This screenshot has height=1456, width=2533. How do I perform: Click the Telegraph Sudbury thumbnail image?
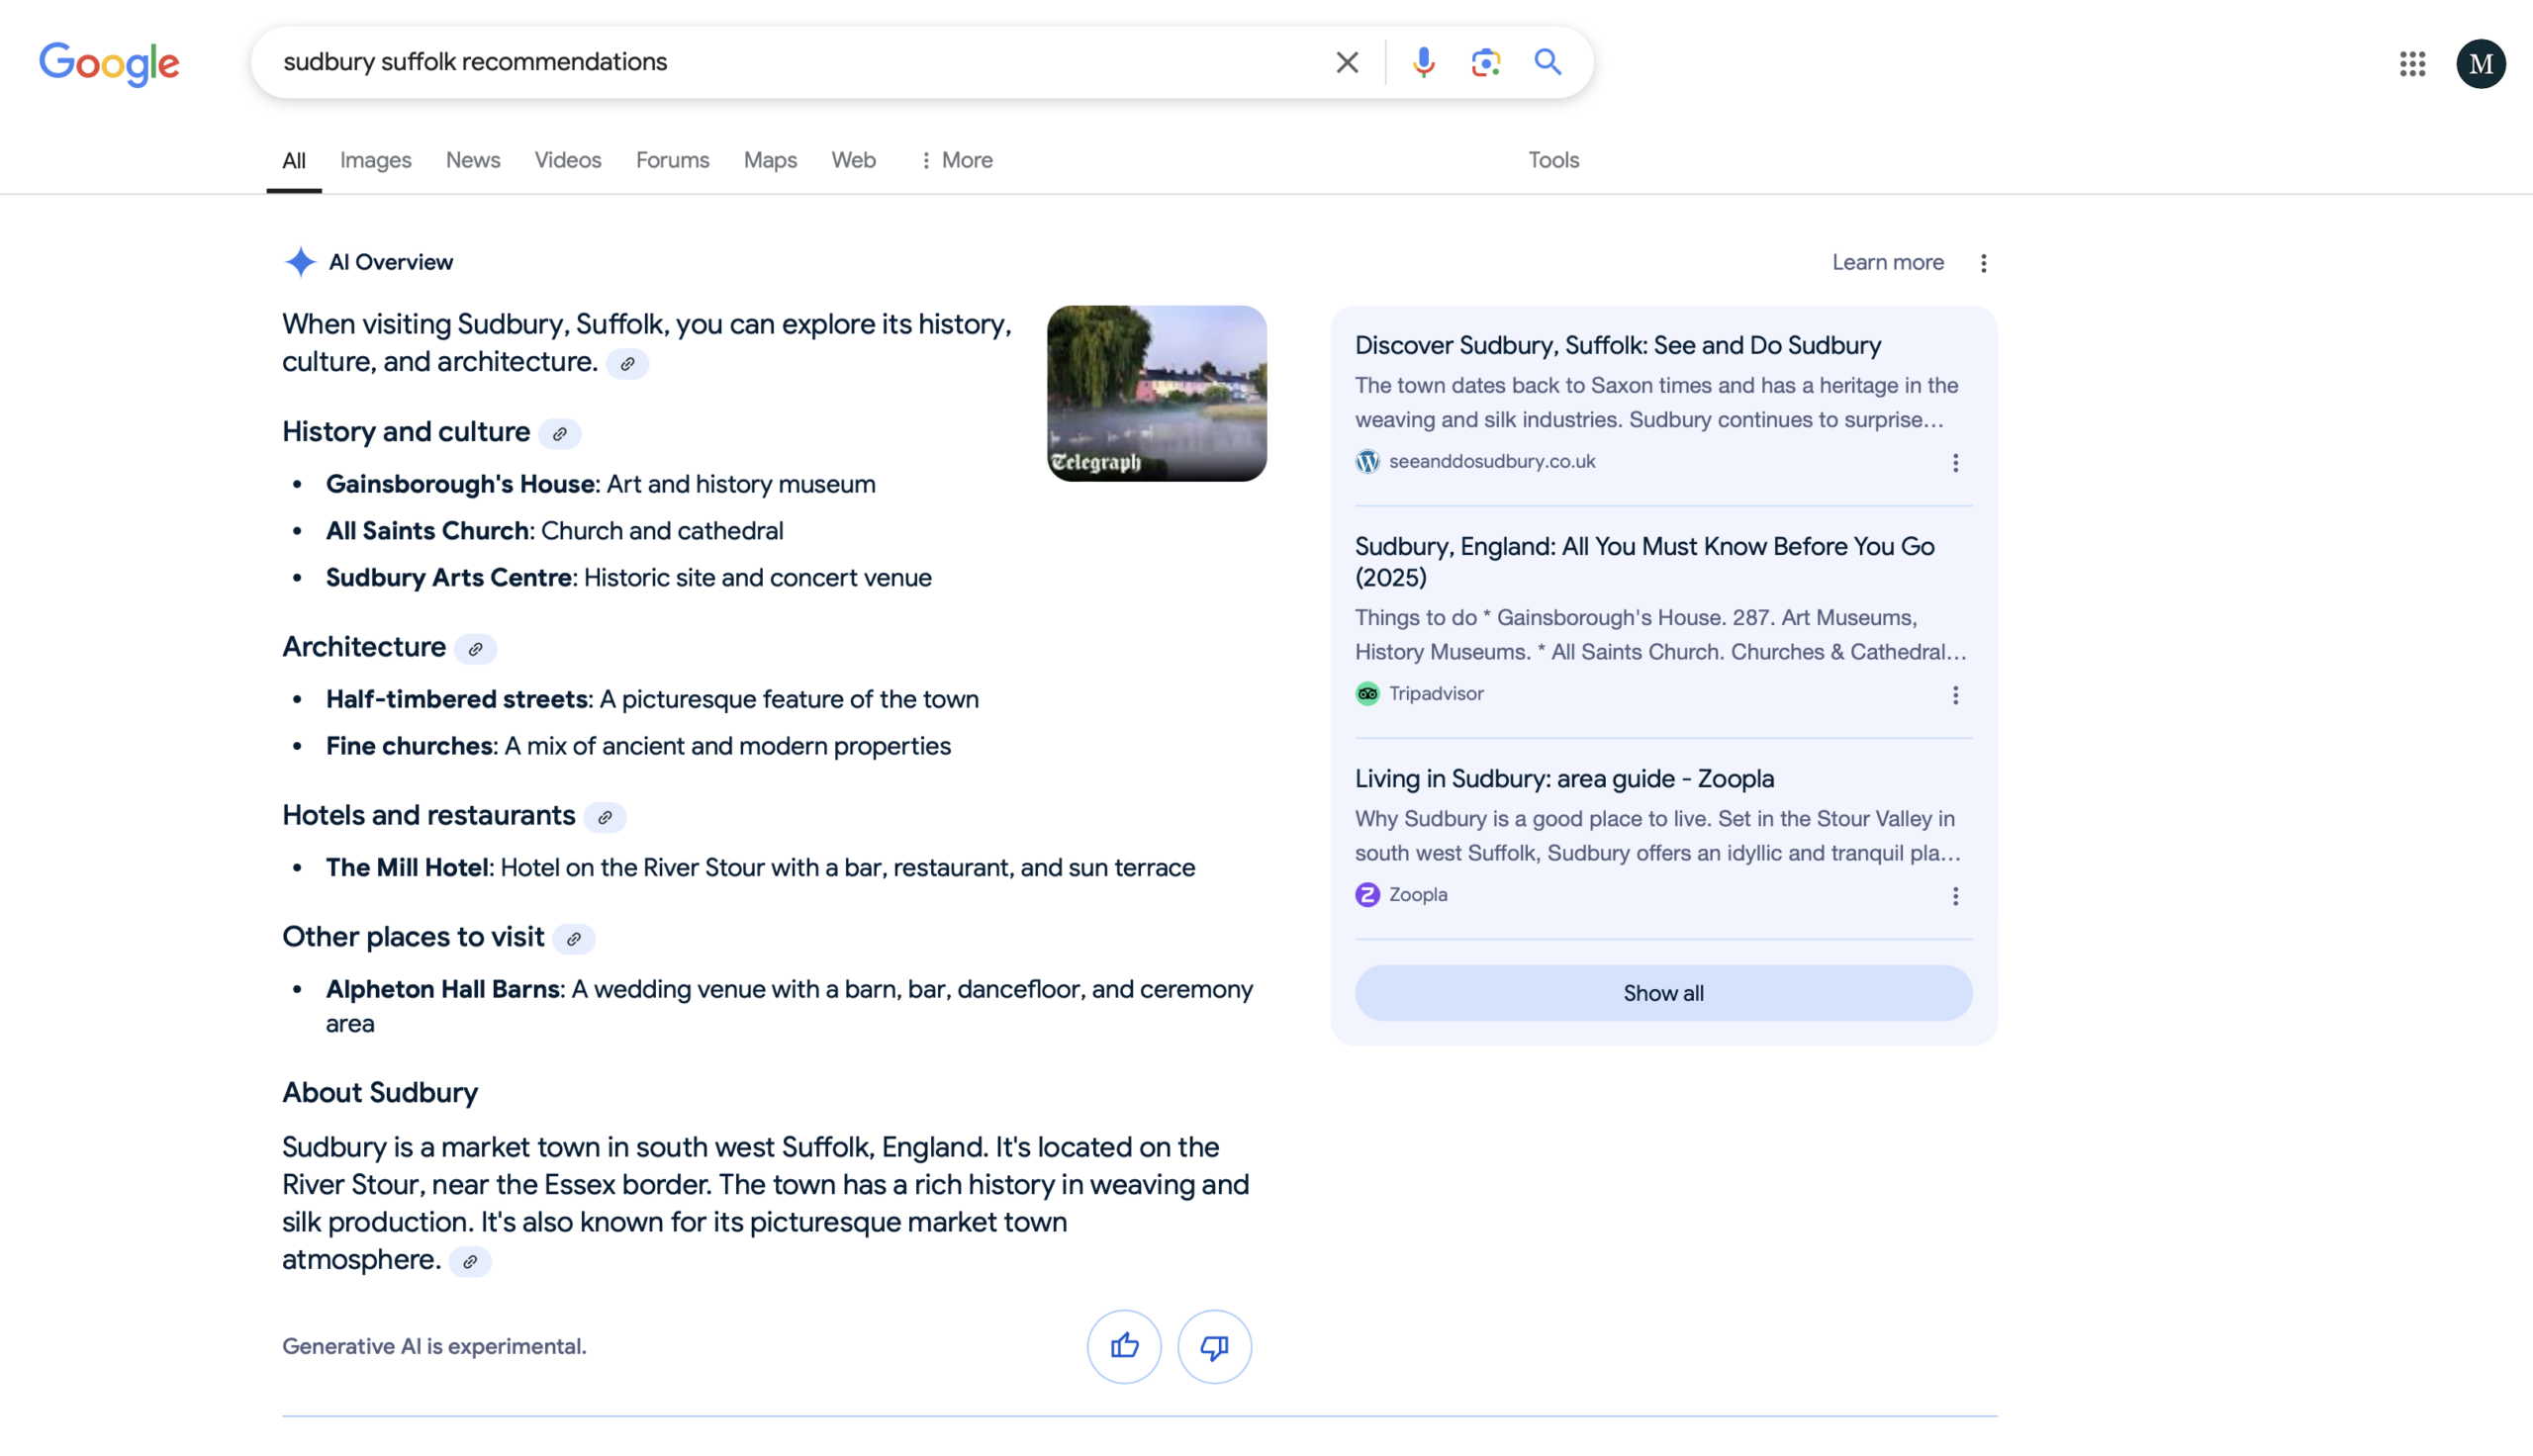click(x=1156, y=394)
